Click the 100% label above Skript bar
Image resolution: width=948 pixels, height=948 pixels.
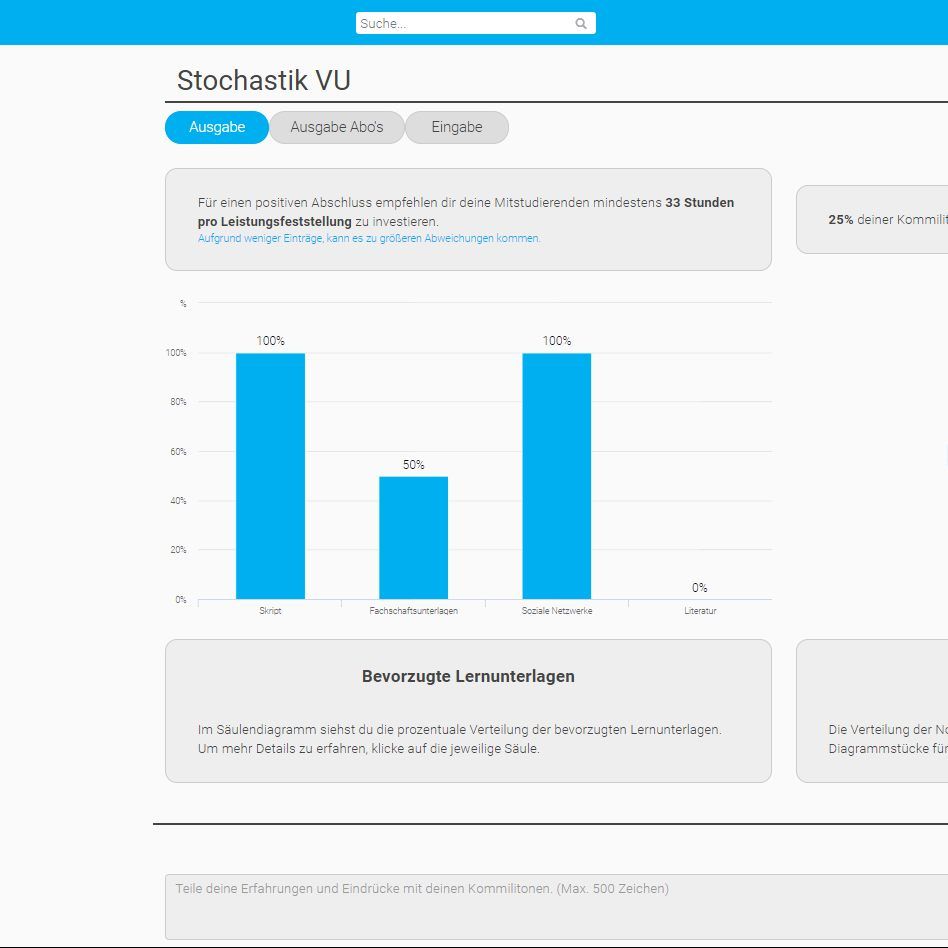270,341
